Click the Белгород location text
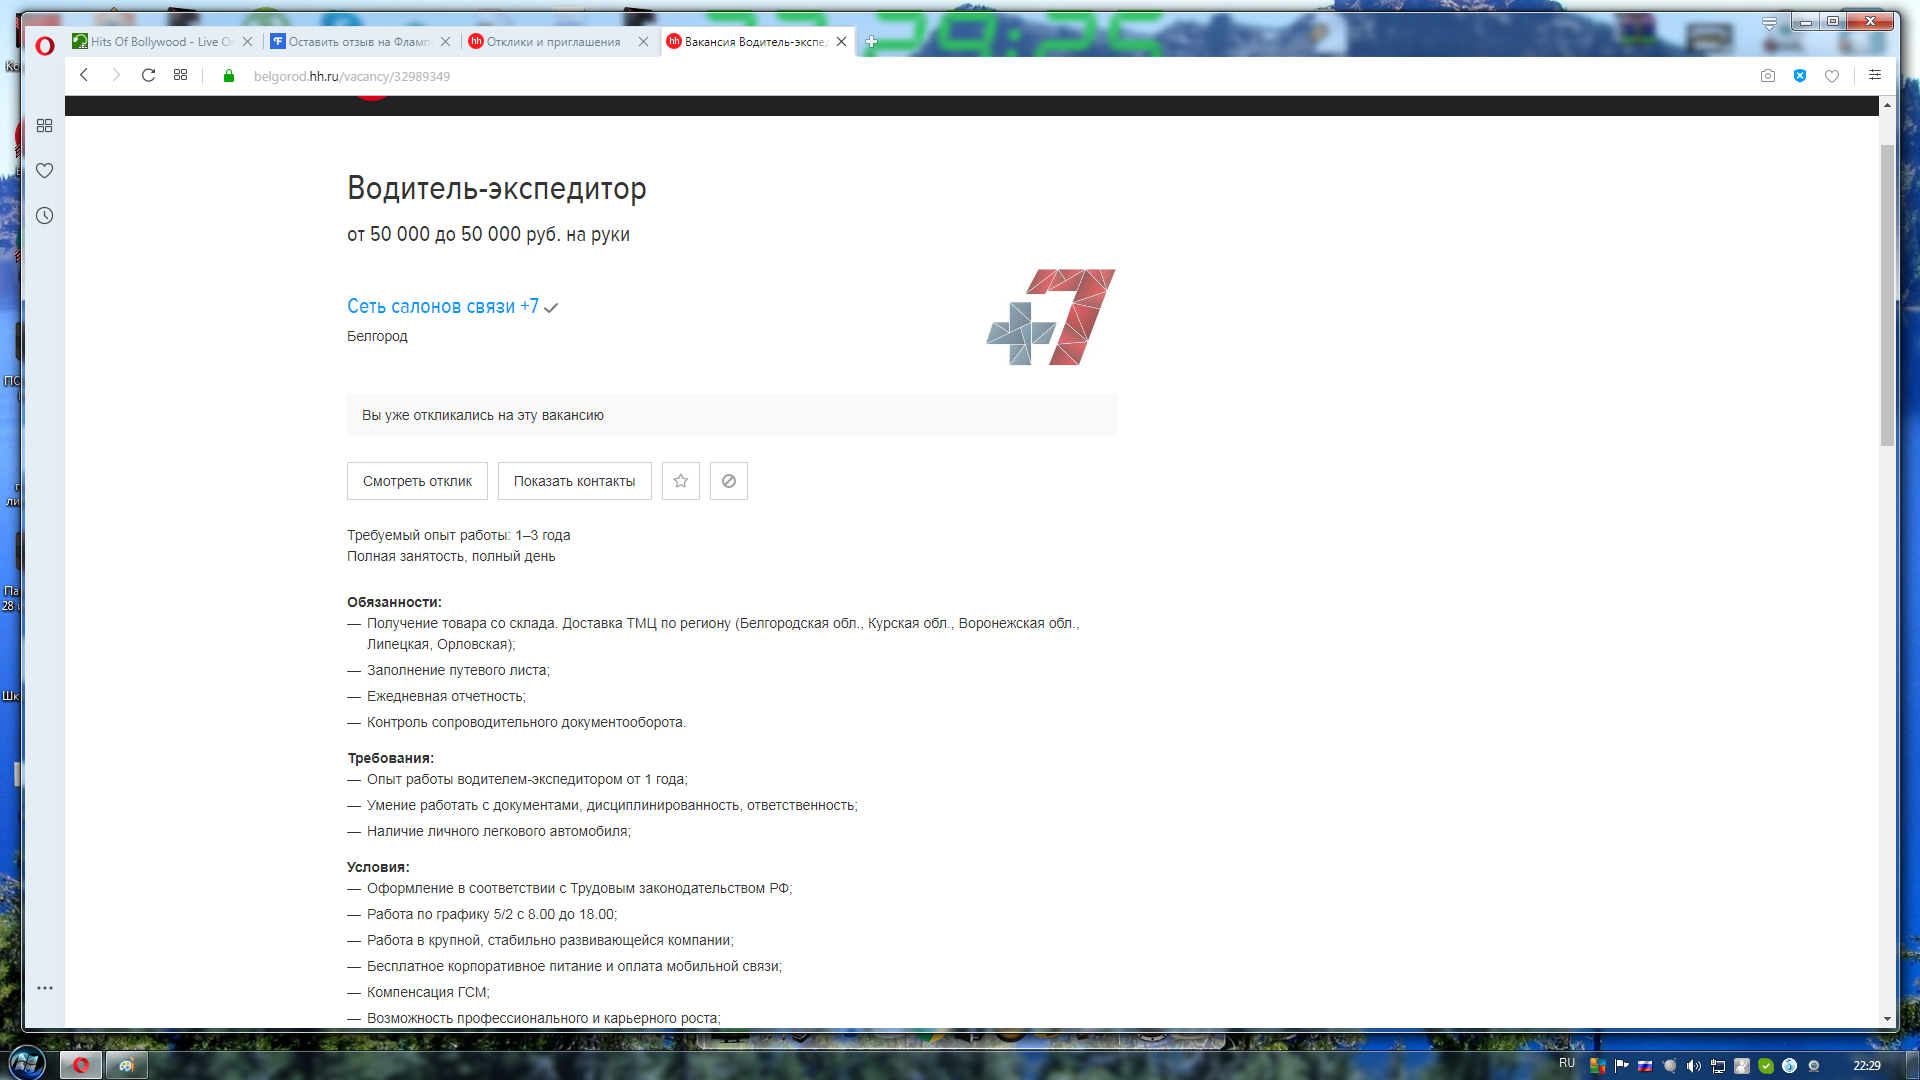This screenshot has height=1080, width=1920. pyautogui.click(x=377, y=336)
